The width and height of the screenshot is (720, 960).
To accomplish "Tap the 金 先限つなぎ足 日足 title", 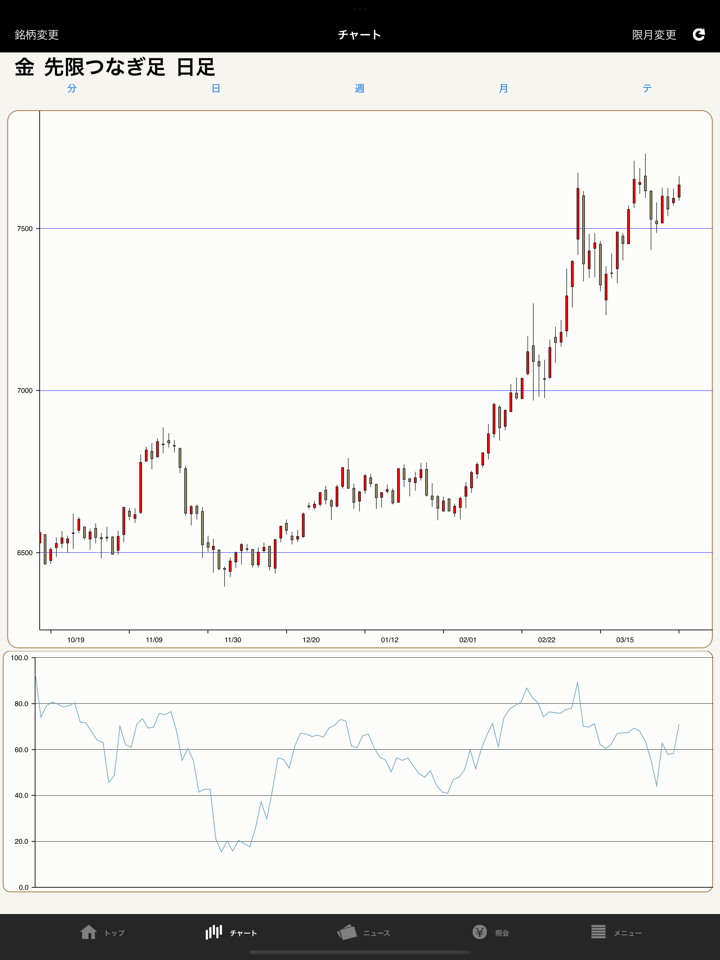I will pos(115,67).
